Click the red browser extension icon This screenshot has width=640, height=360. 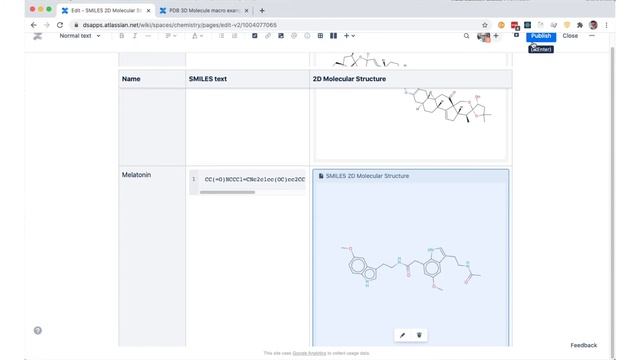(515, 26)
